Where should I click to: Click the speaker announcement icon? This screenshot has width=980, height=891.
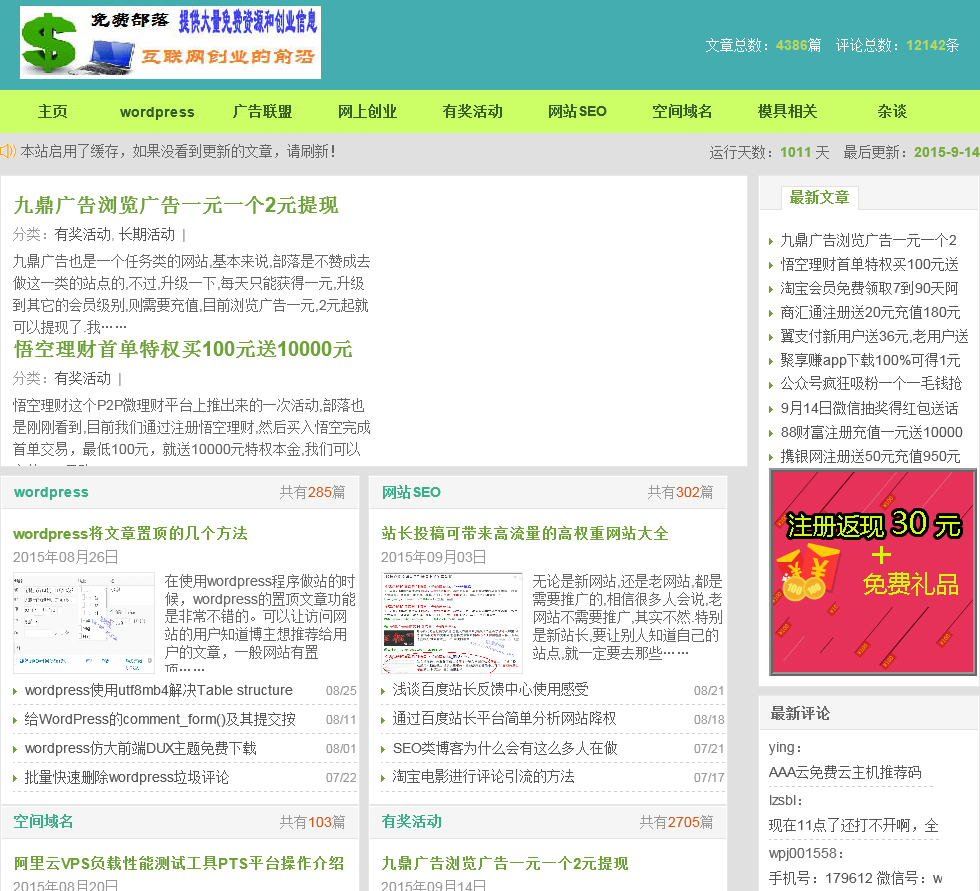pyautogui.click(x=8, y=151)
